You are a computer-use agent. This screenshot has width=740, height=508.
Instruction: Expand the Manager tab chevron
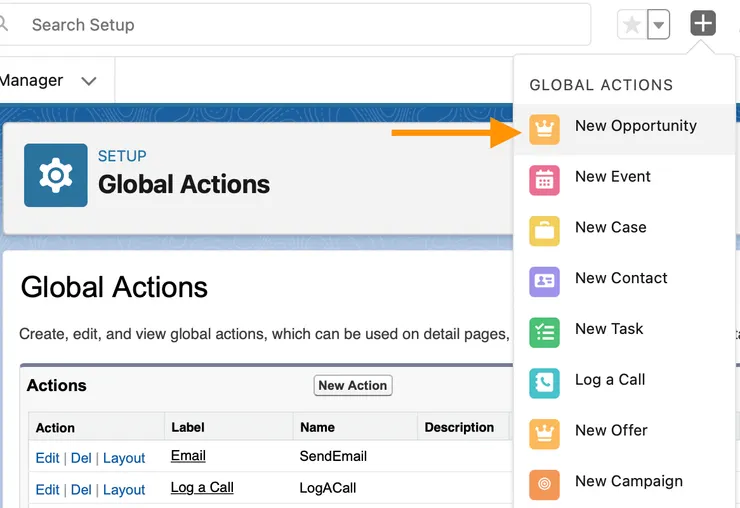(89, 81)
